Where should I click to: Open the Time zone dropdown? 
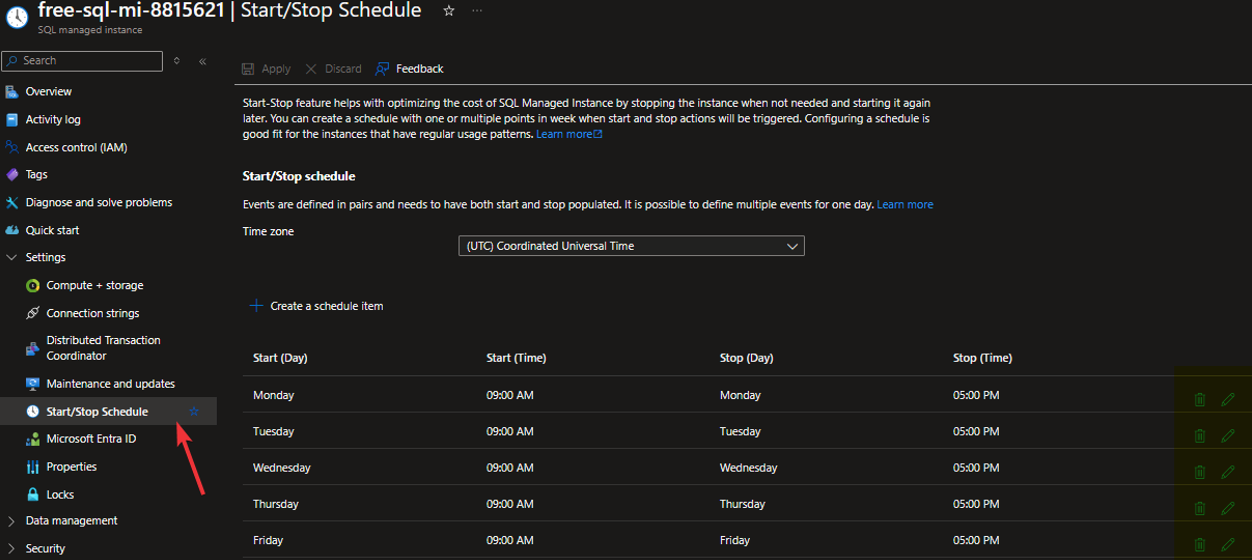631,246
